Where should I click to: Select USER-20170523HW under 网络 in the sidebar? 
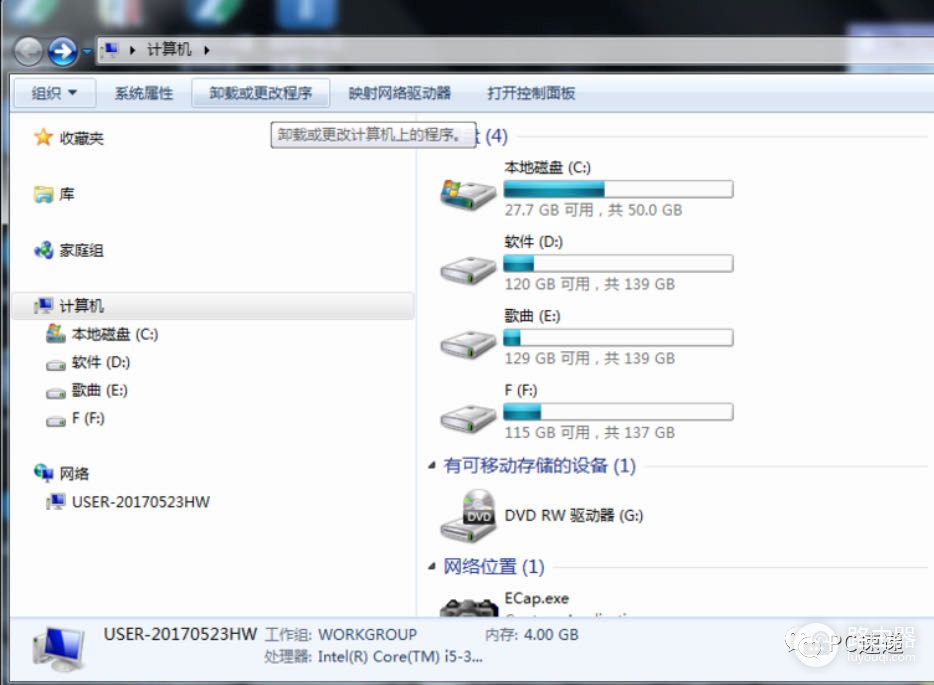pyautogui.click(x=141, y=502)
